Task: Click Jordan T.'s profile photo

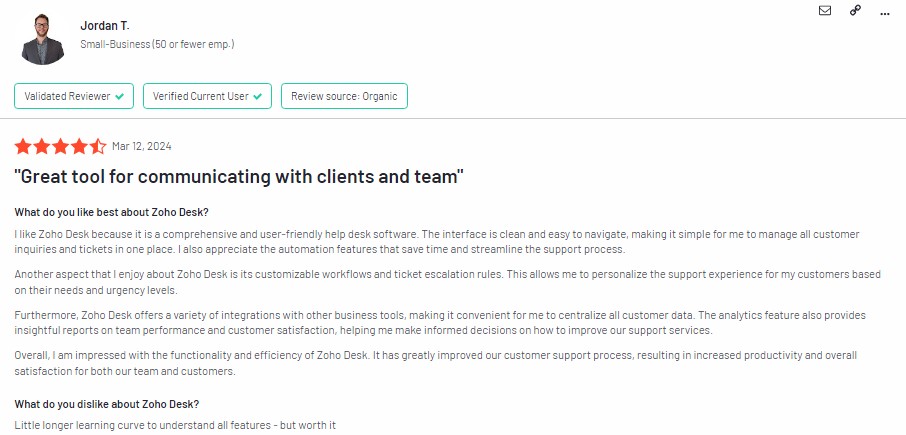Action: tap(42, 39)
